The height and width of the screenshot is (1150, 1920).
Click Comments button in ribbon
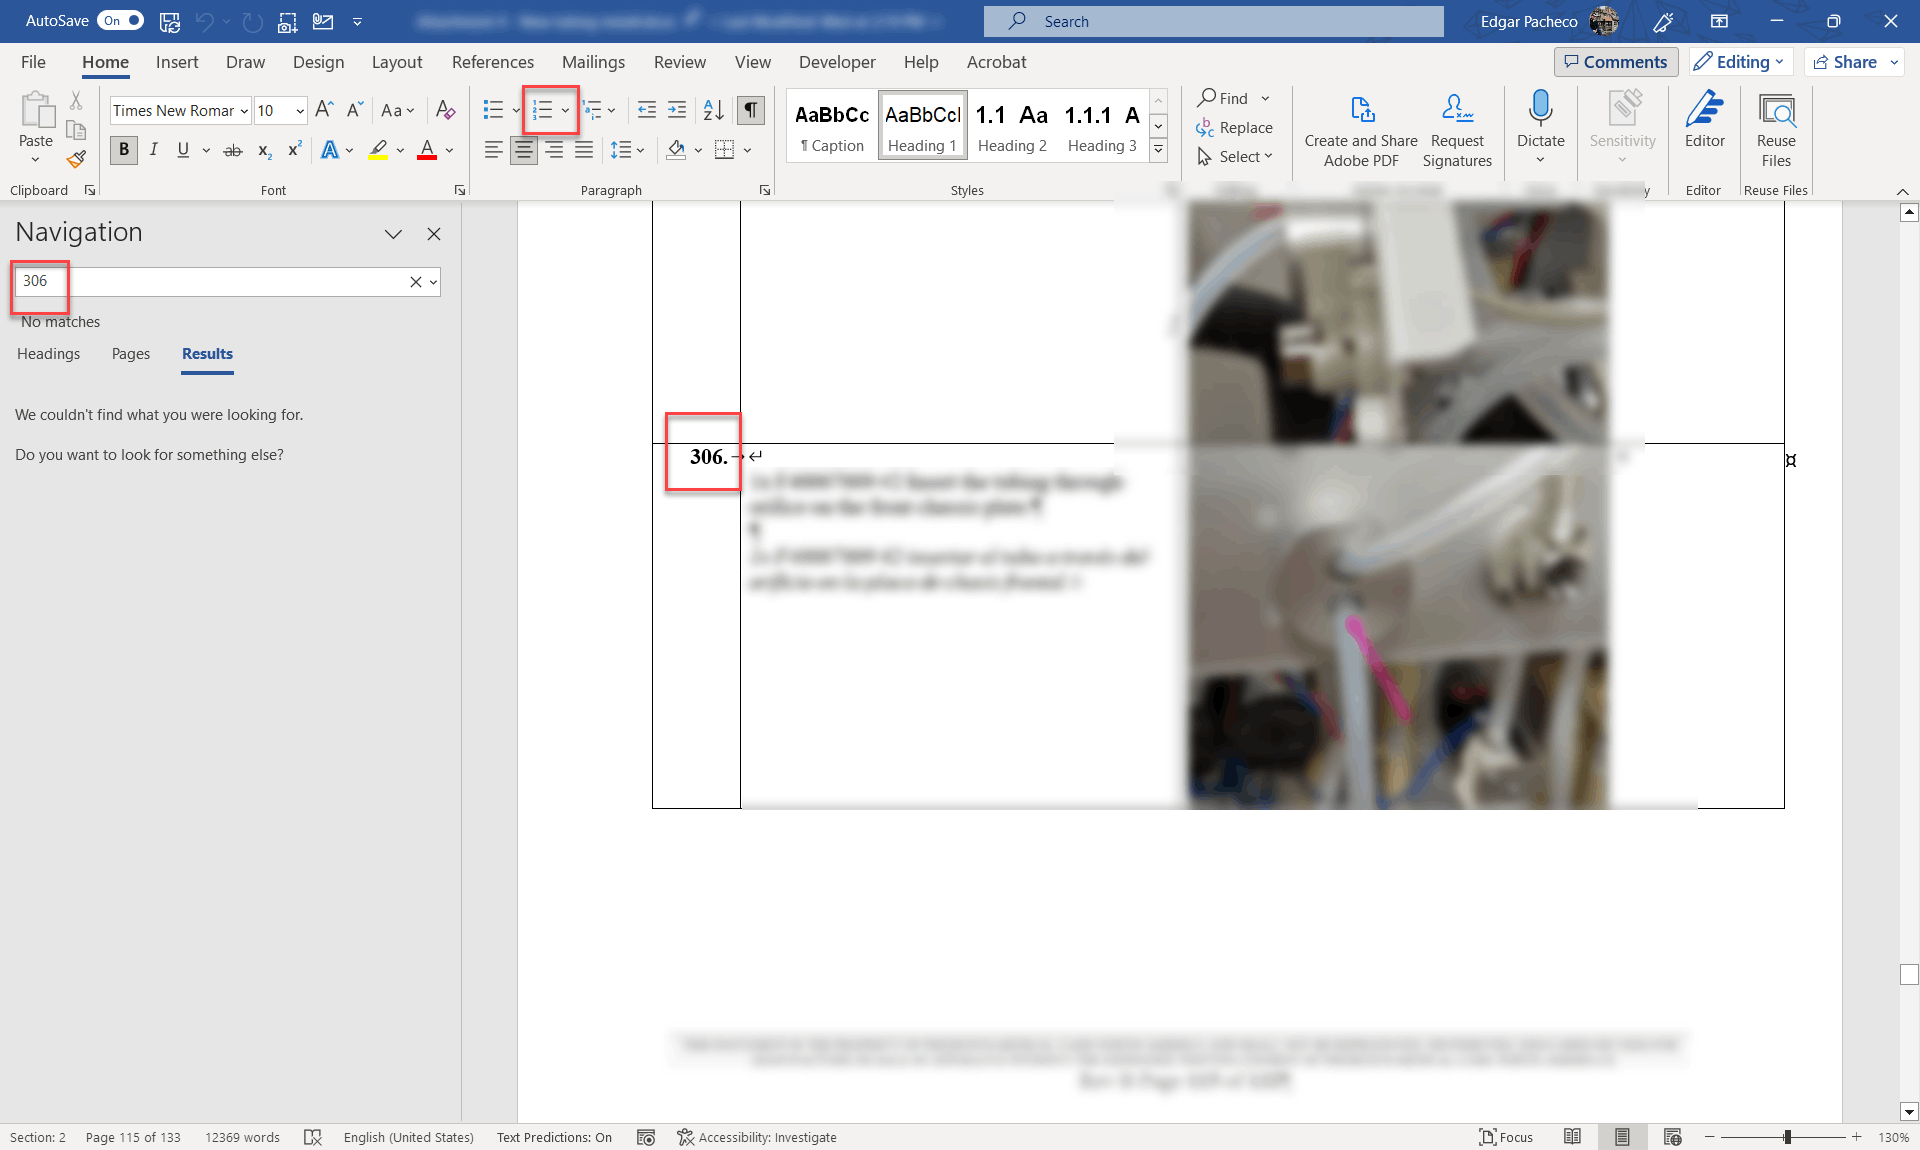[x=1613, y=60]
